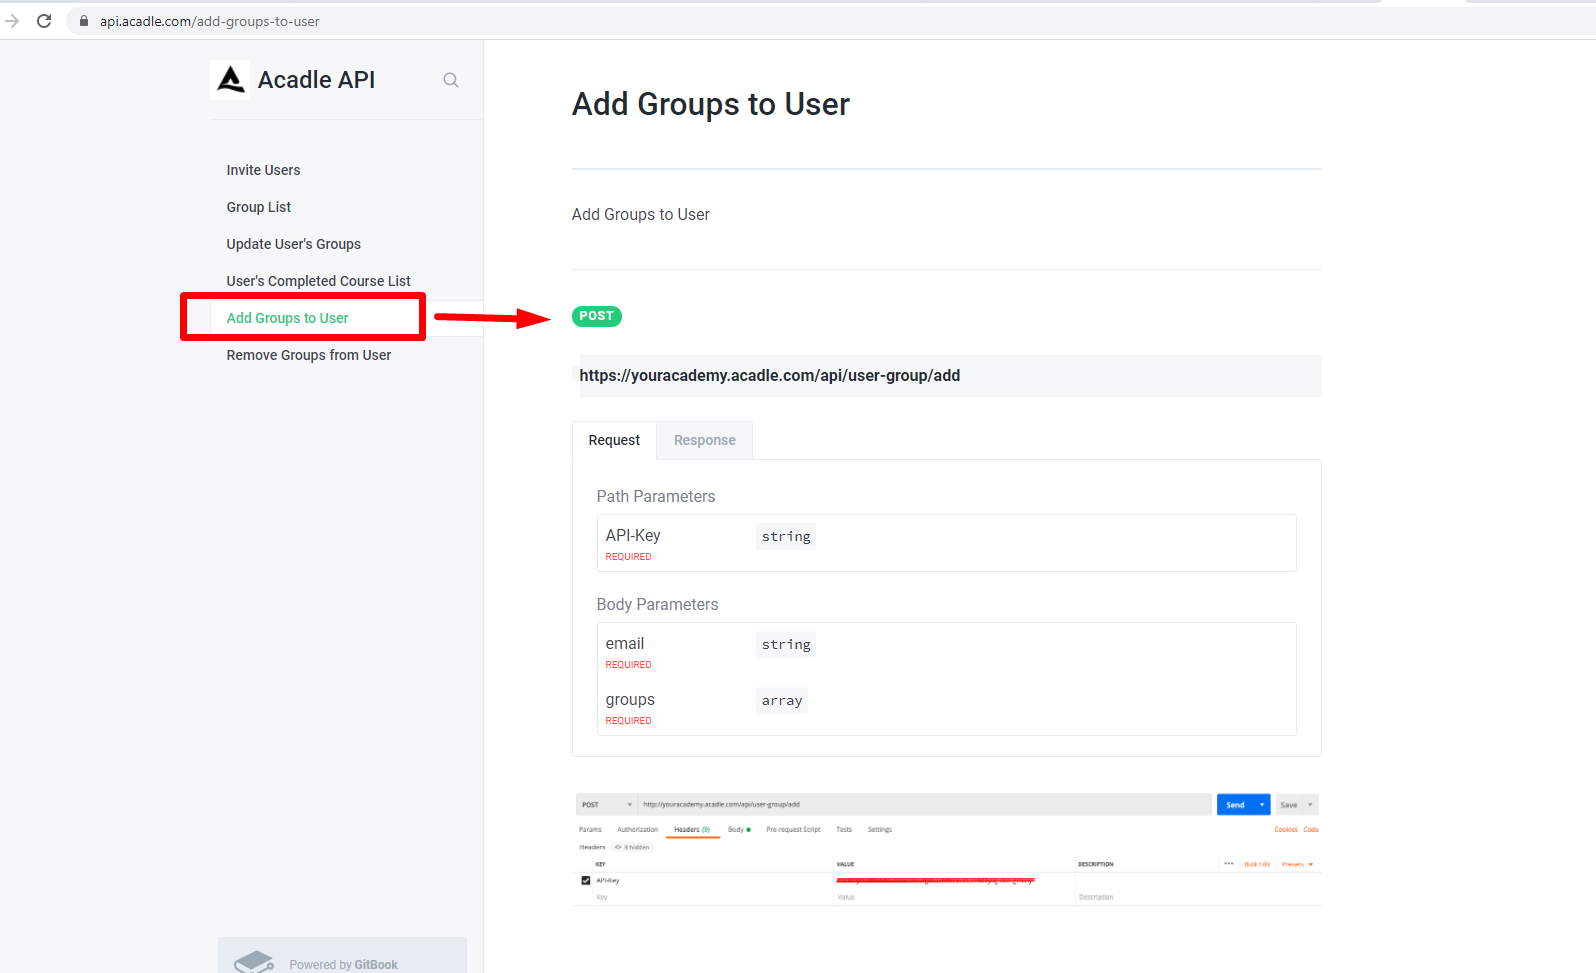Click the string type of API-Key
Viewport: 1596px width, 973px height.
pos(786,536)
